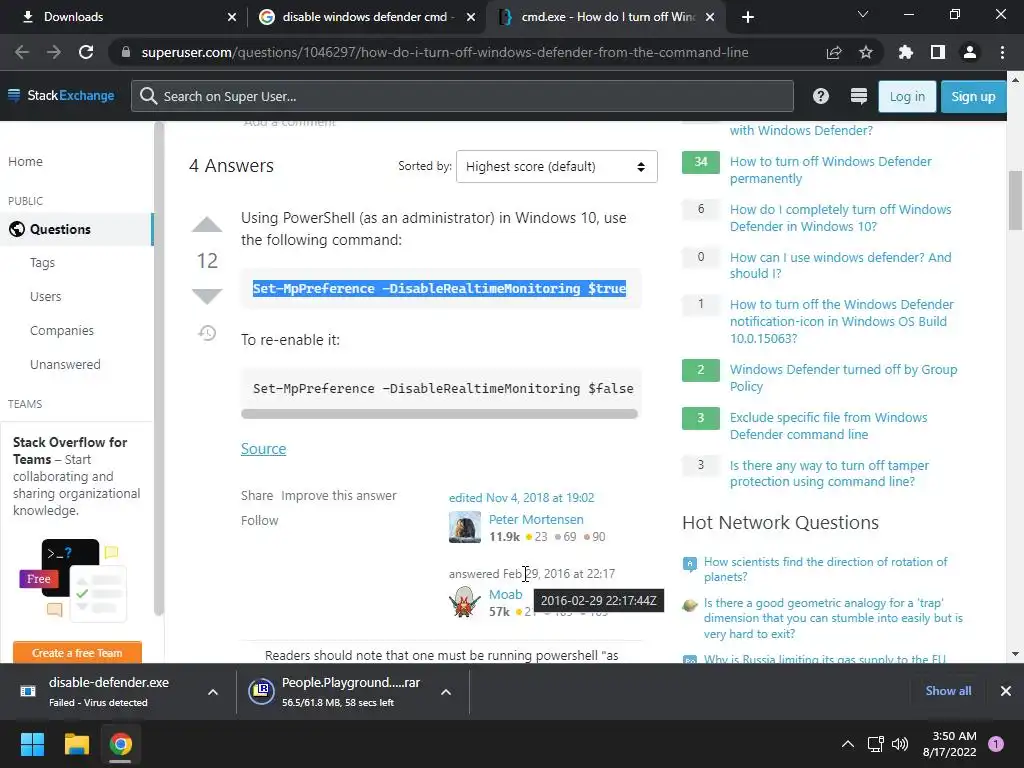
Task: Follow this answer
Action: (x=259, y=520)
